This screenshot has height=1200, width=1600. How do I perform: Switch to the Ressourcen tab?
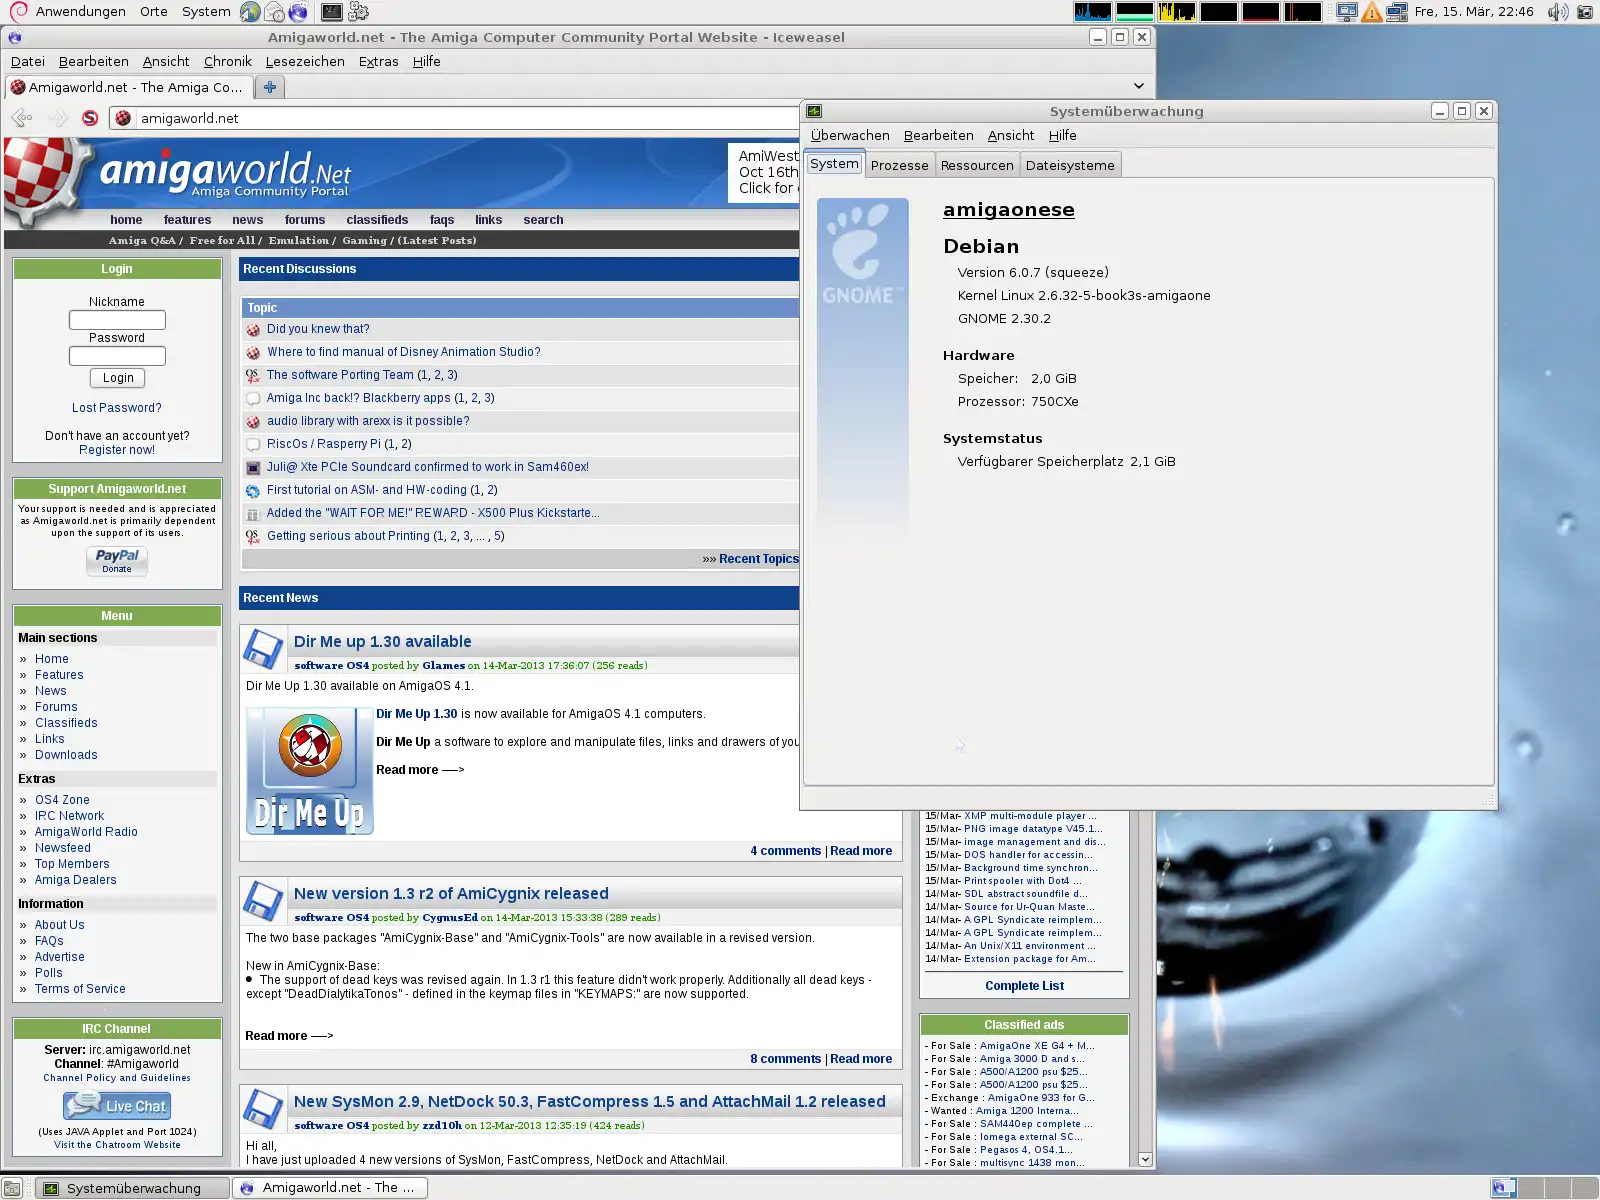(977, 165)
